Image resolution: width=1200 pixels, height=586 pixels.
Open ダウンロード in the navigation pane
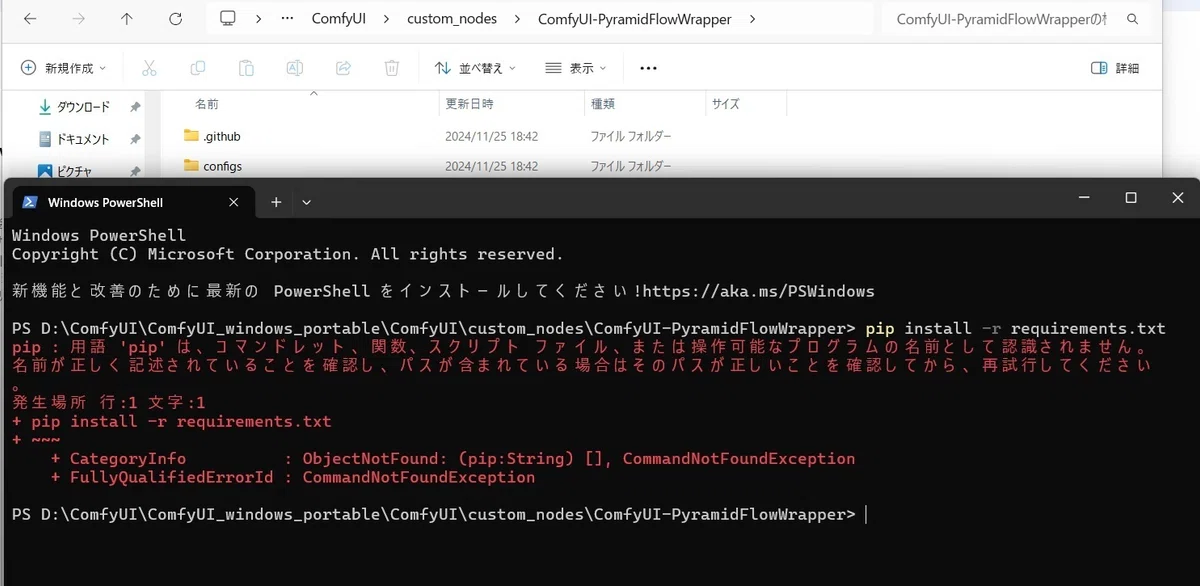pos(82,107)
